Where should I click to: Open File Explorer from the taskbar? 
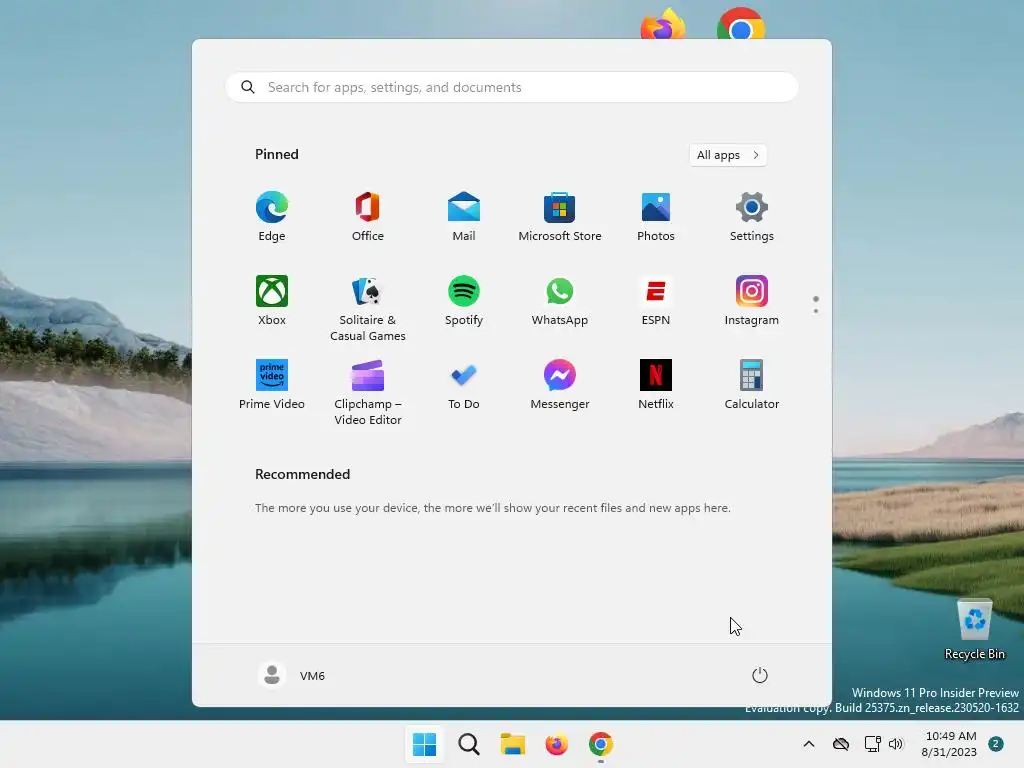tap(513, 744)
